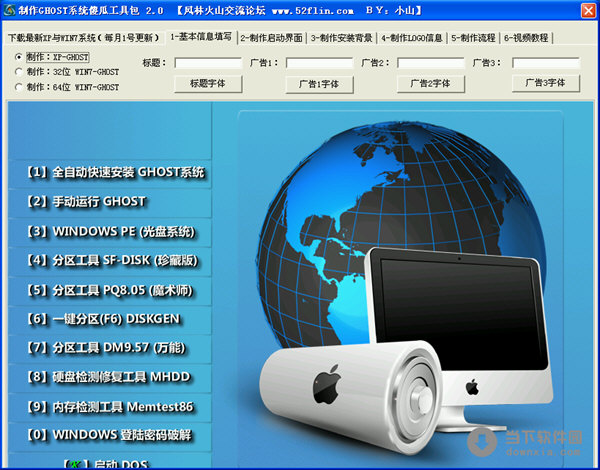
Task: Open the 5-制作流程 tab
Action: [473, 38]
